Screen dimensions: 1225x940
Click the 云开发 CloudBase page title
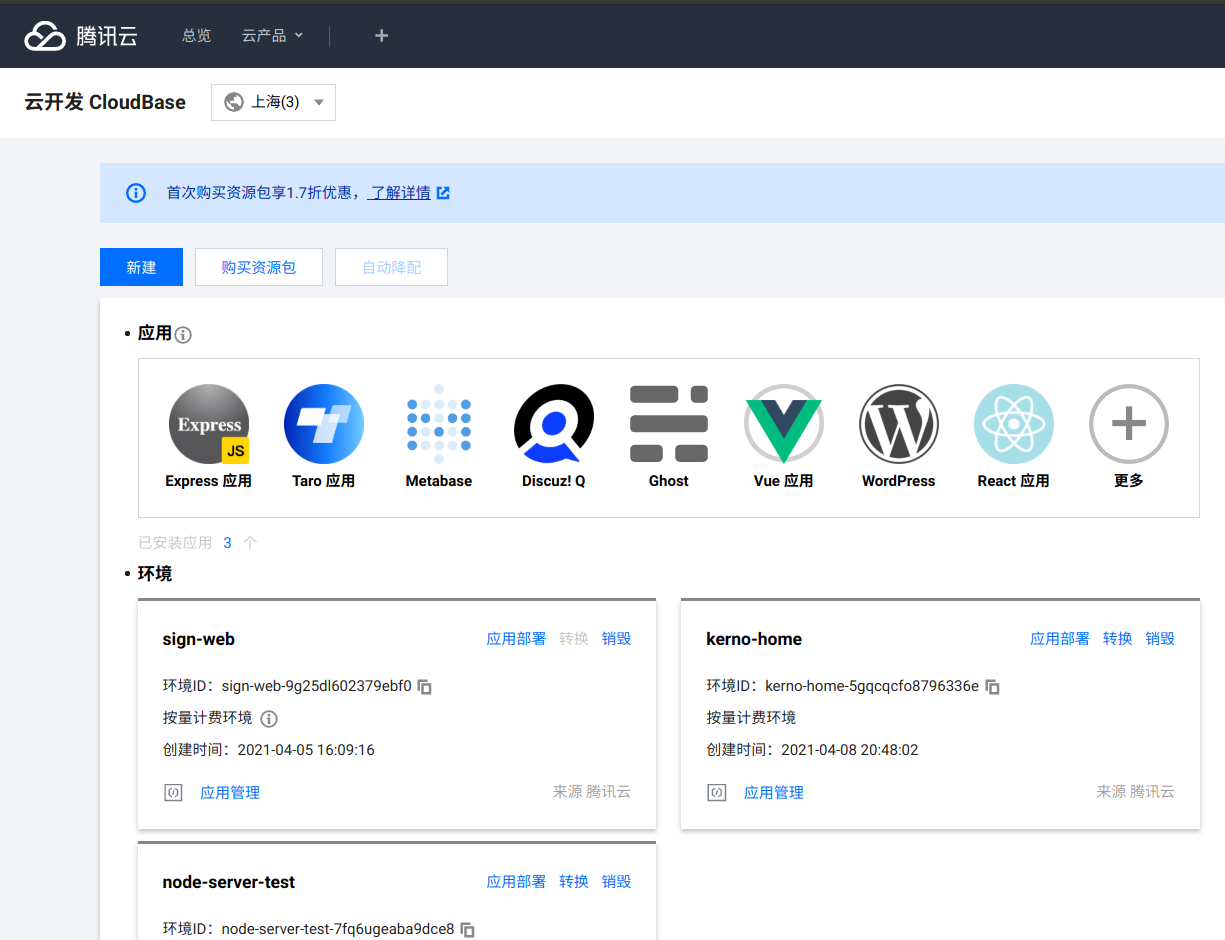pyautogui.click(x=105, y=102)
